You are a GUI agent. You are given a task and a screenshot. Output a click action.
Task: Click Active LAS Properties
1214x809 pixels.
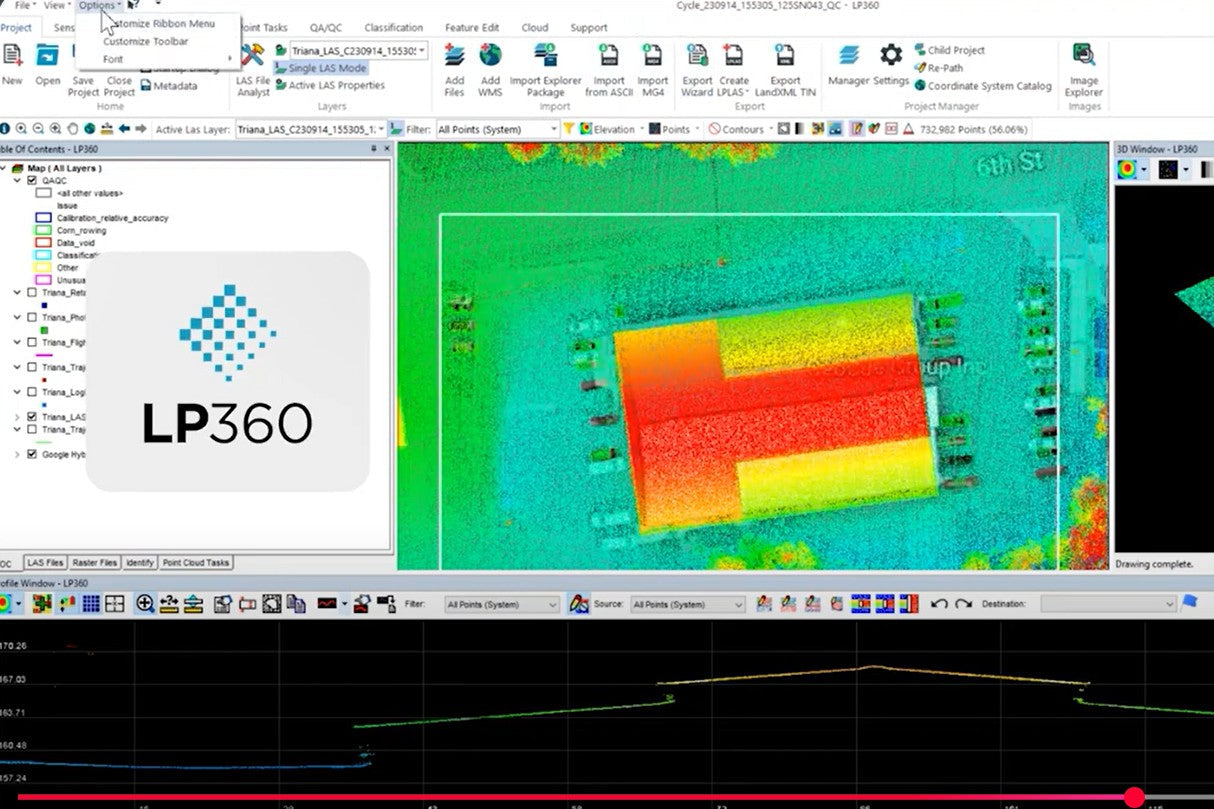(x=329, y=86)
